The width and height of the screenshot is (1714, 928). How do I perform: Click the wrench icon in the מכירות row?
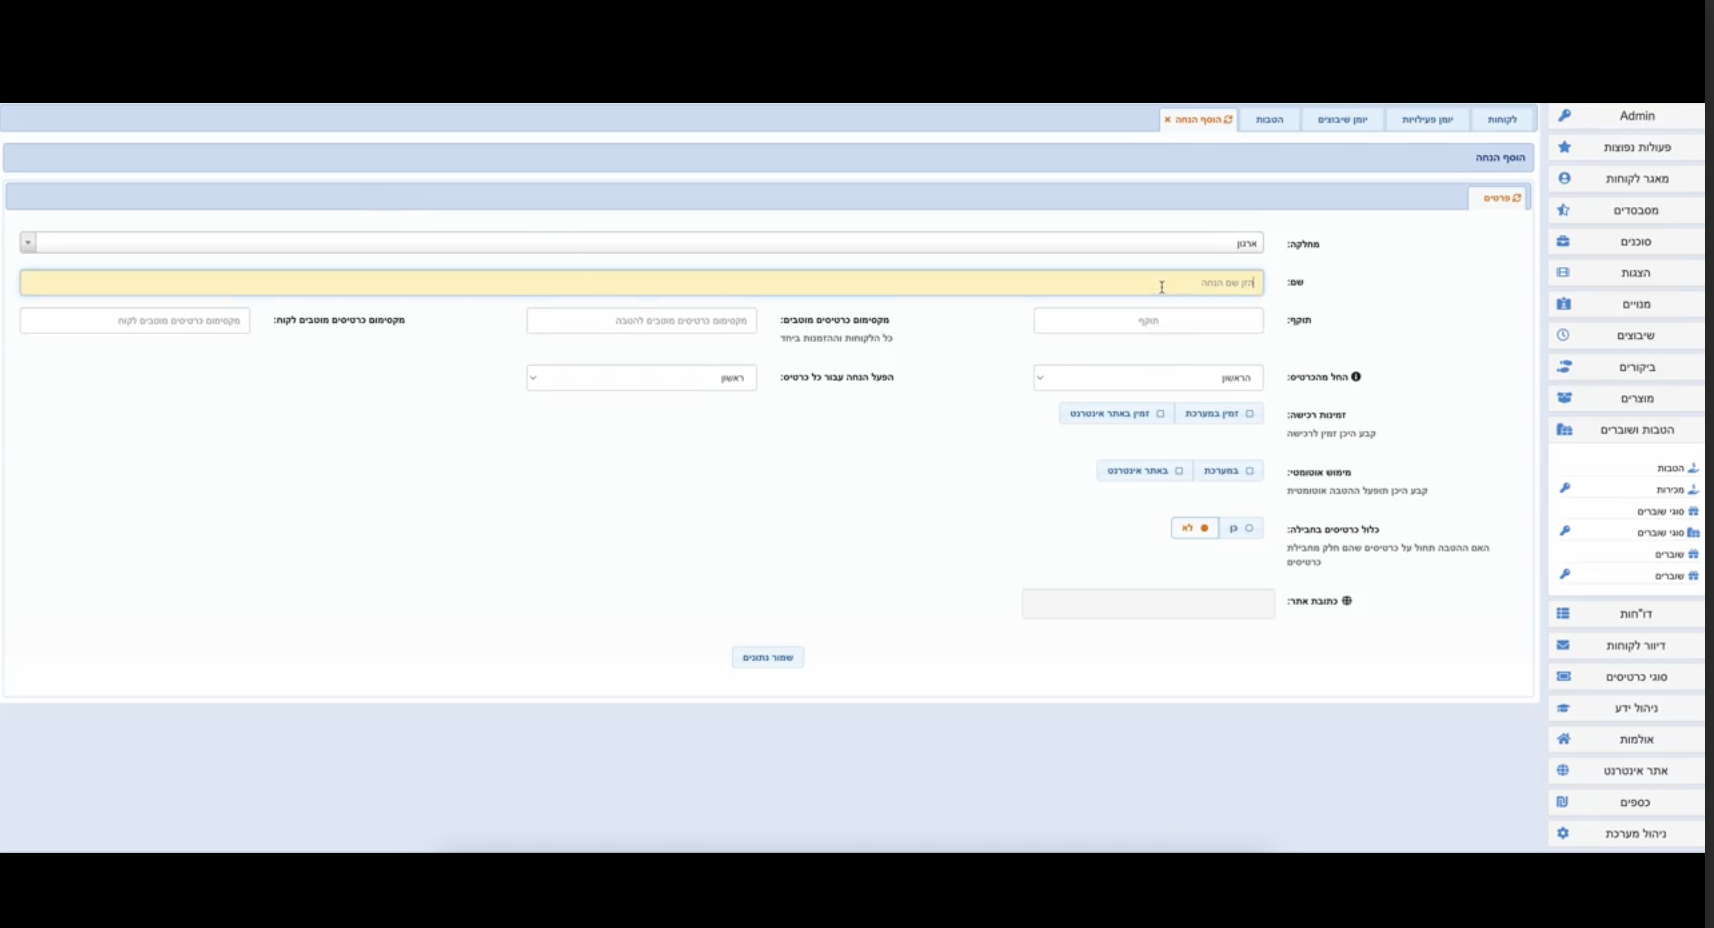click(1565, 488)
